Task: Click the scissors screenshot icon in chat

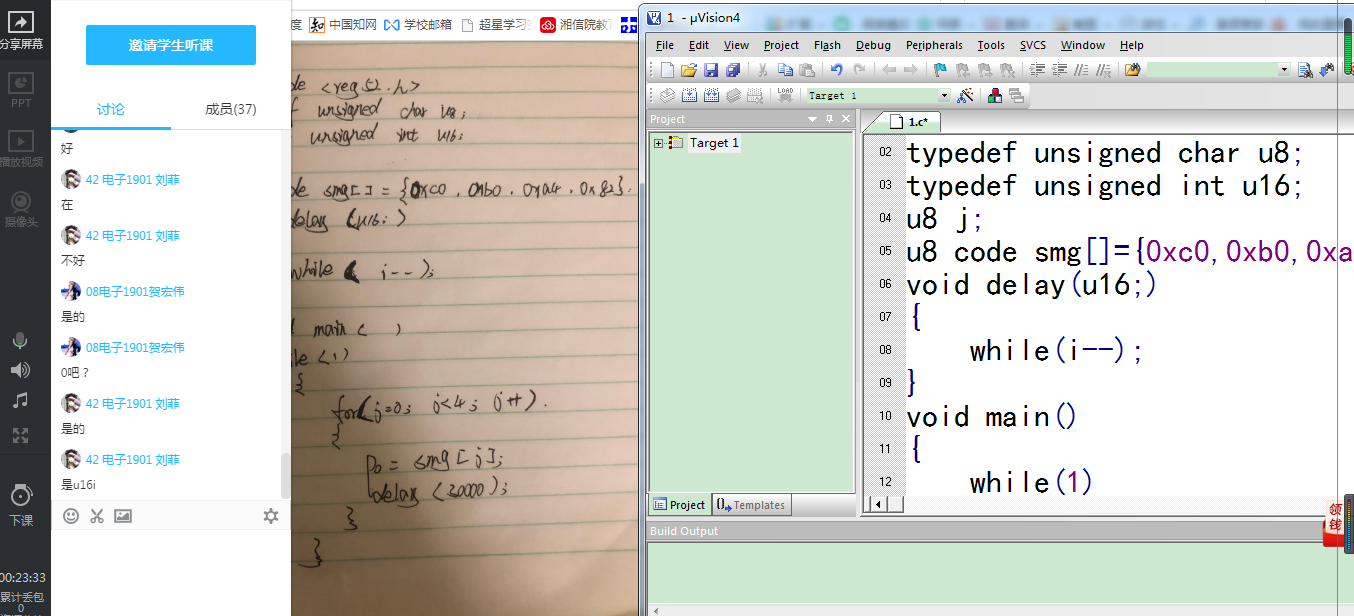Action: tap(97, 516)
